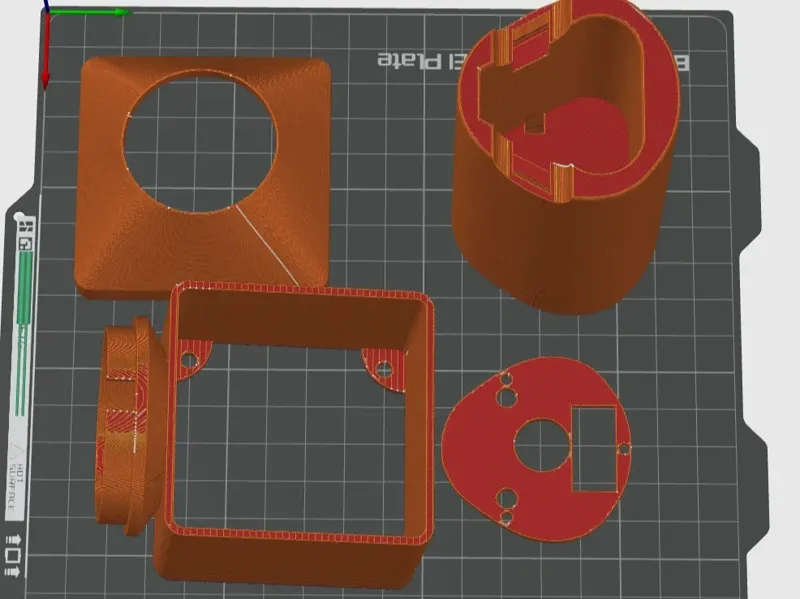This screenshot has height=599, width=800.
Task: Click the green purge line strip
Action: pyautogui.click(x=23, y=332)
